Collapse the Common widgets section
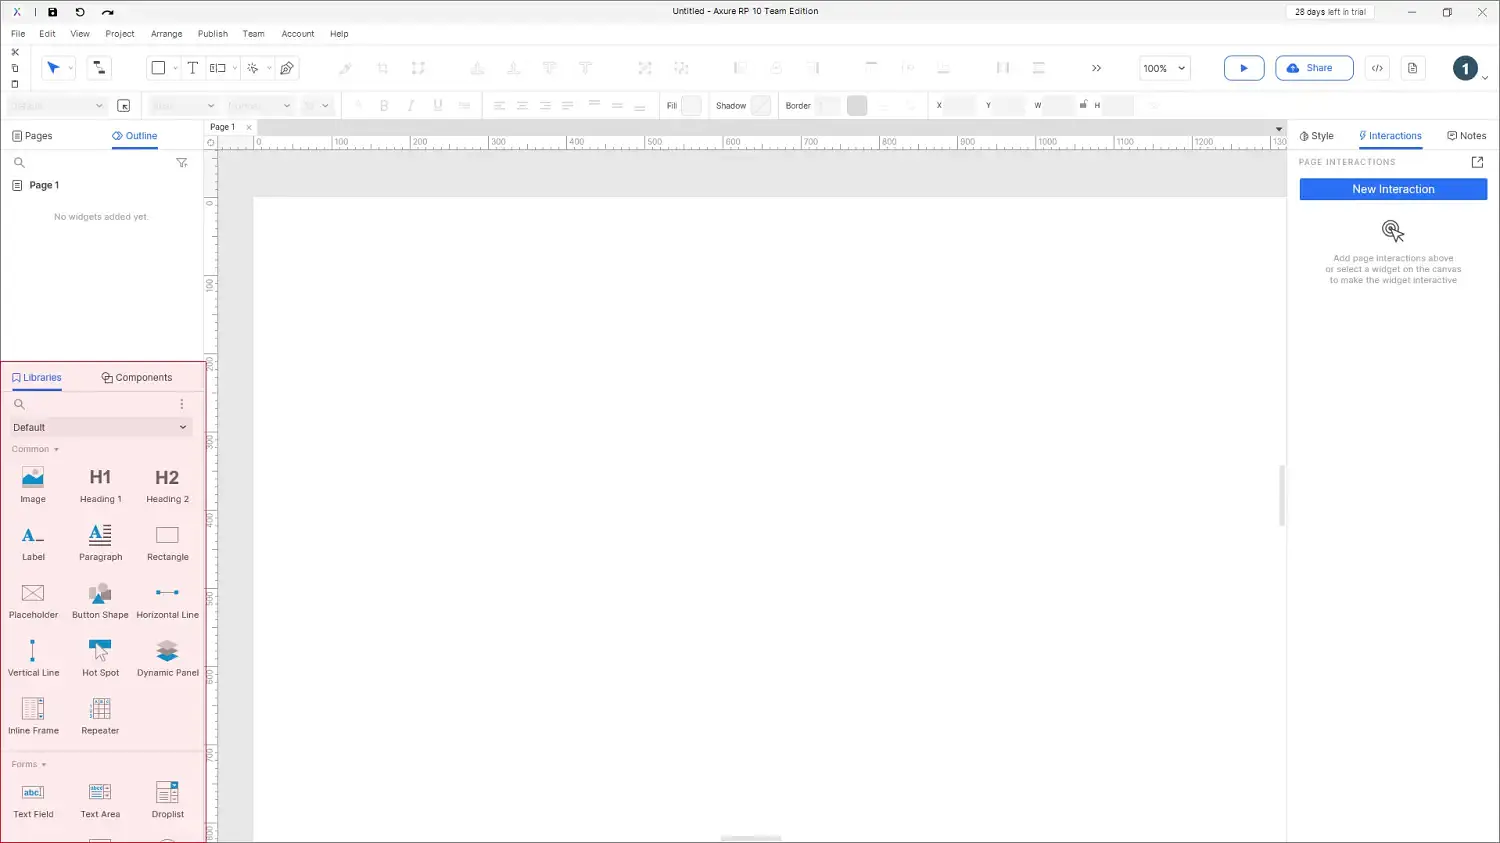Viewport: 1500px width, 843px height. [x=35, y=449]
